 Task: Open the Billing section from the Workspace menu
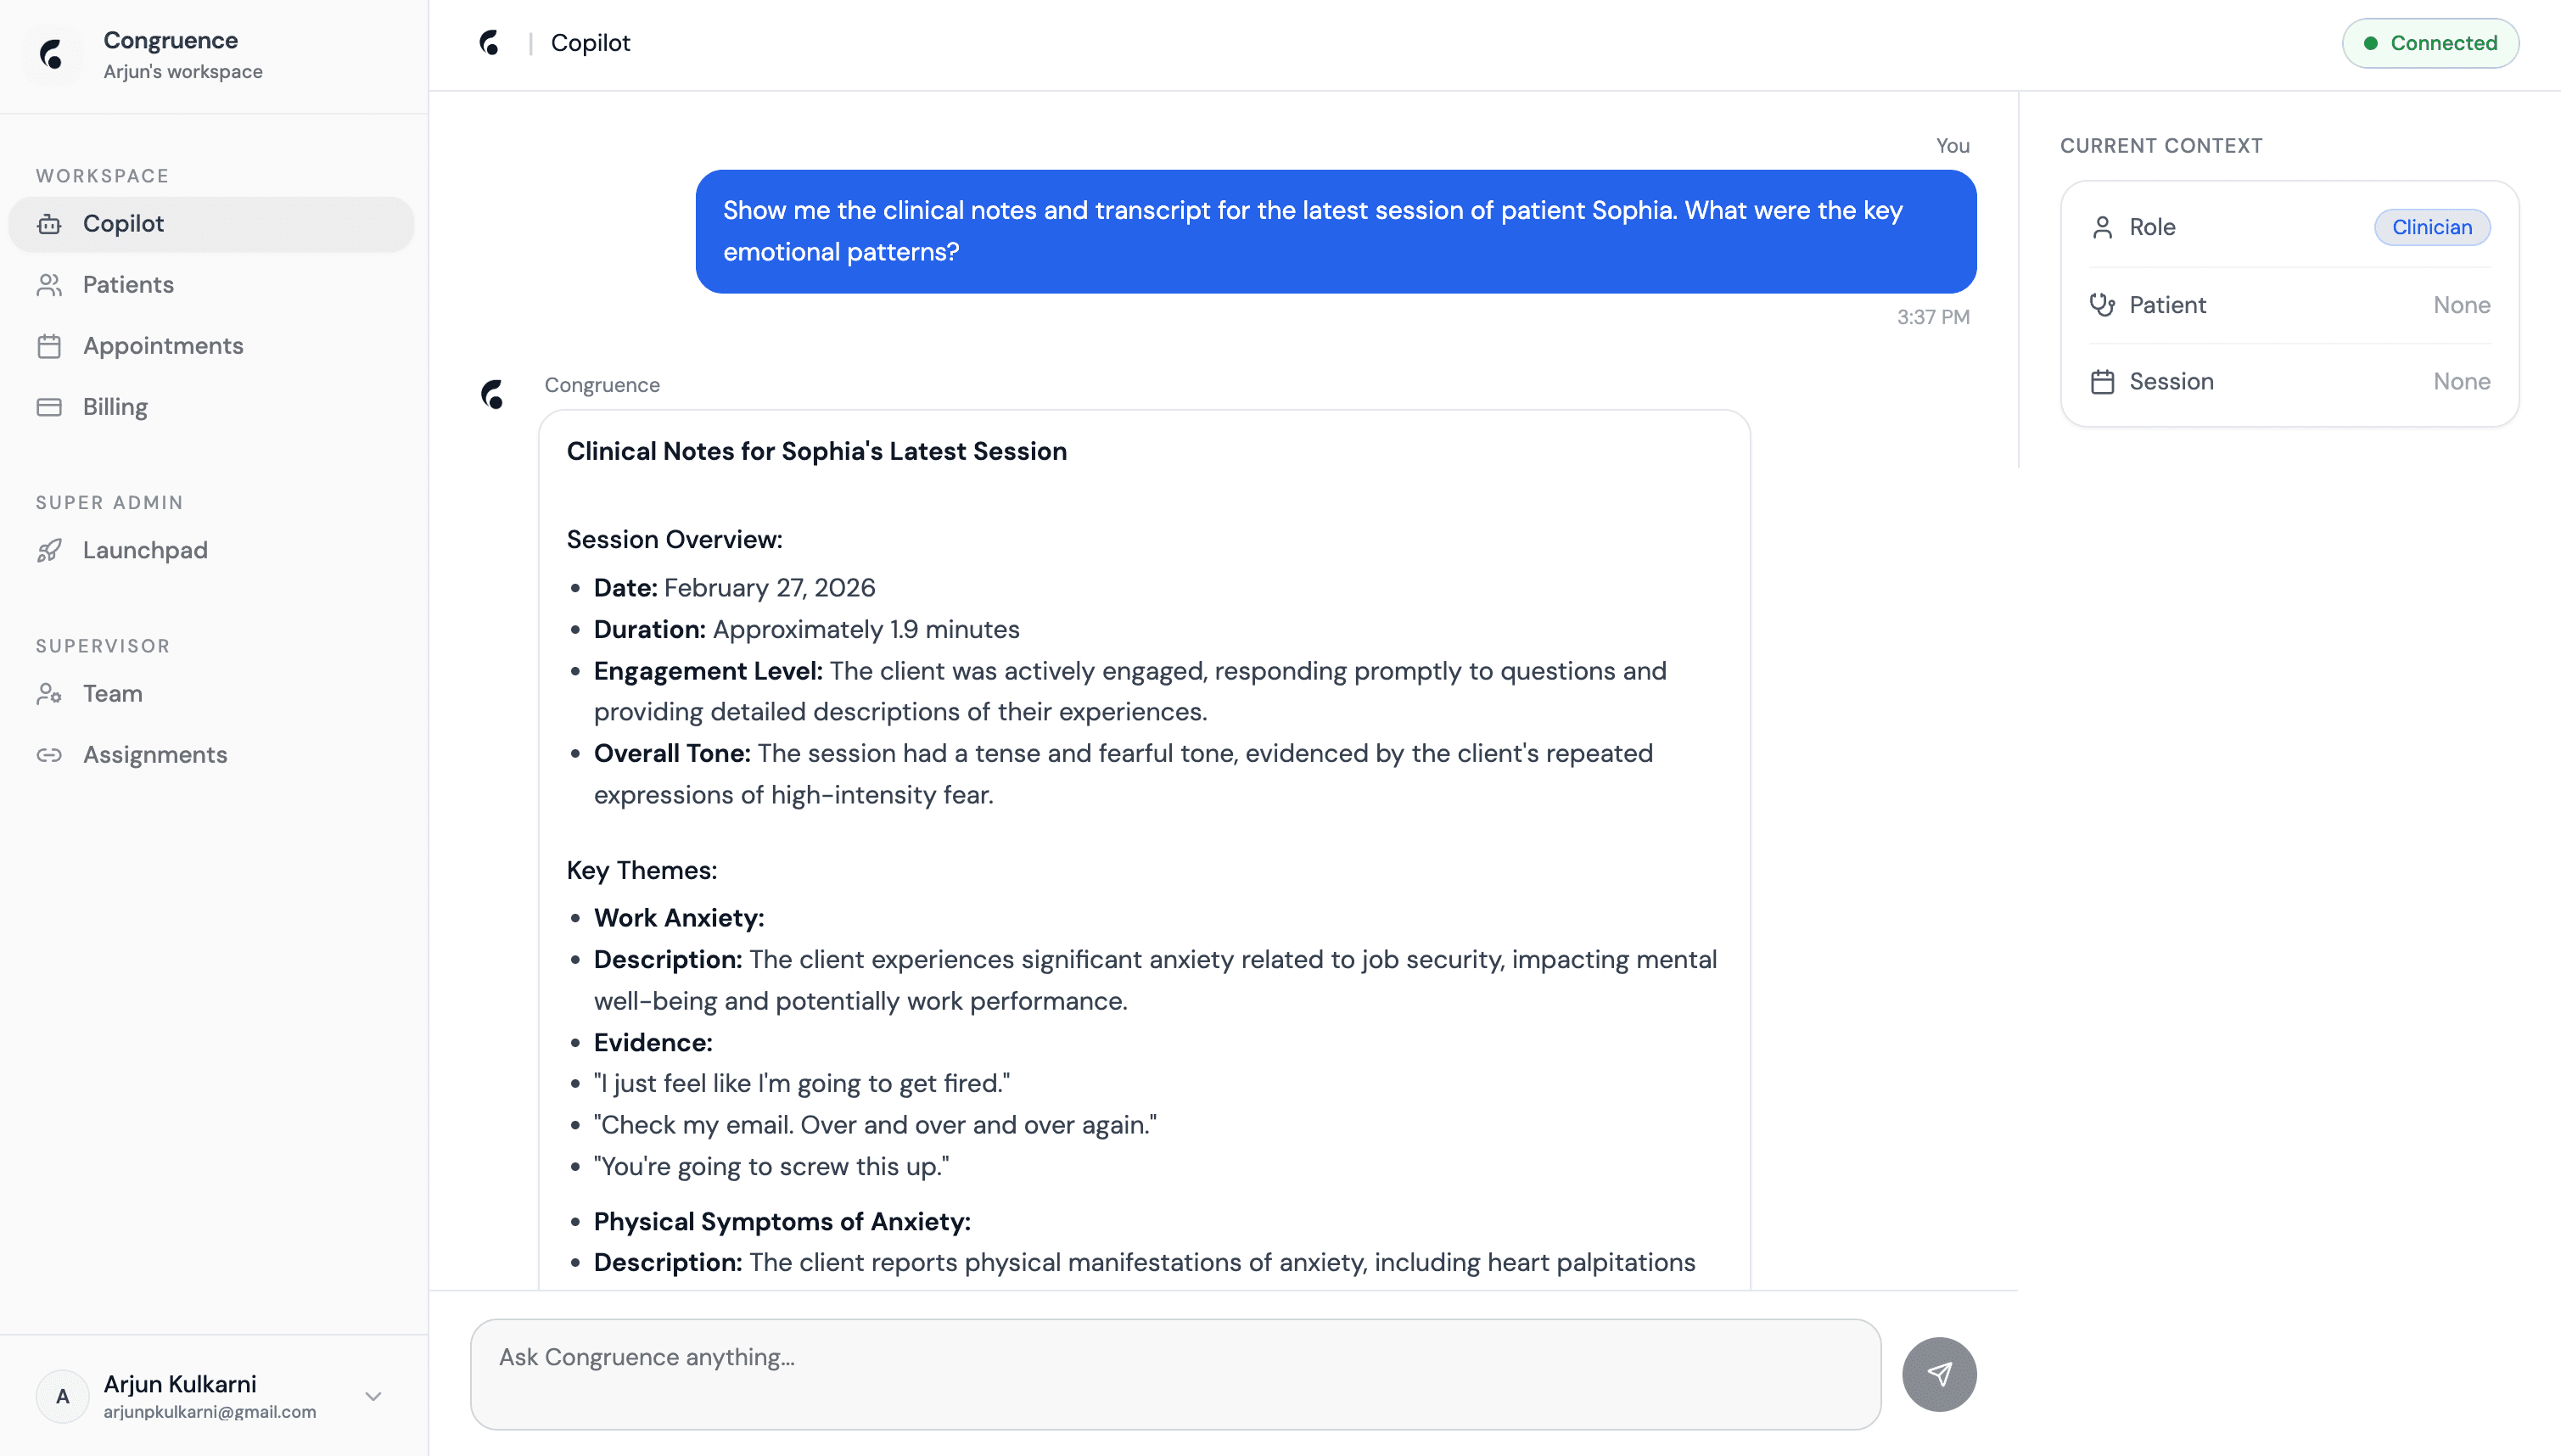[114, 407]
